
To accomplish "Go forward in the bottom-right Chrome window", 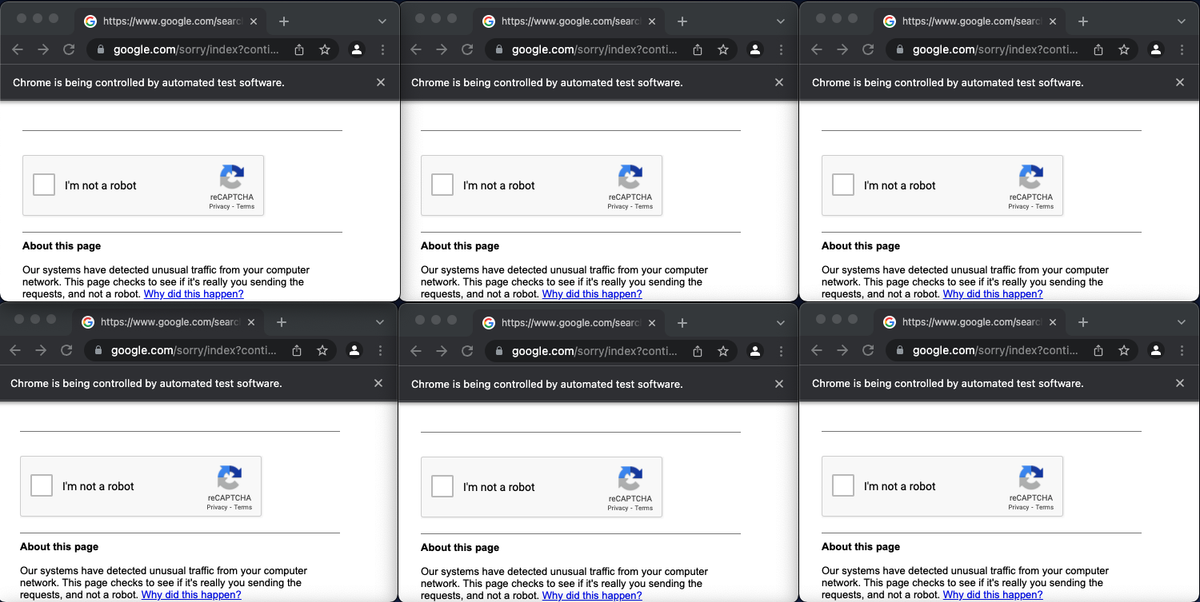I will pos(842,350).
